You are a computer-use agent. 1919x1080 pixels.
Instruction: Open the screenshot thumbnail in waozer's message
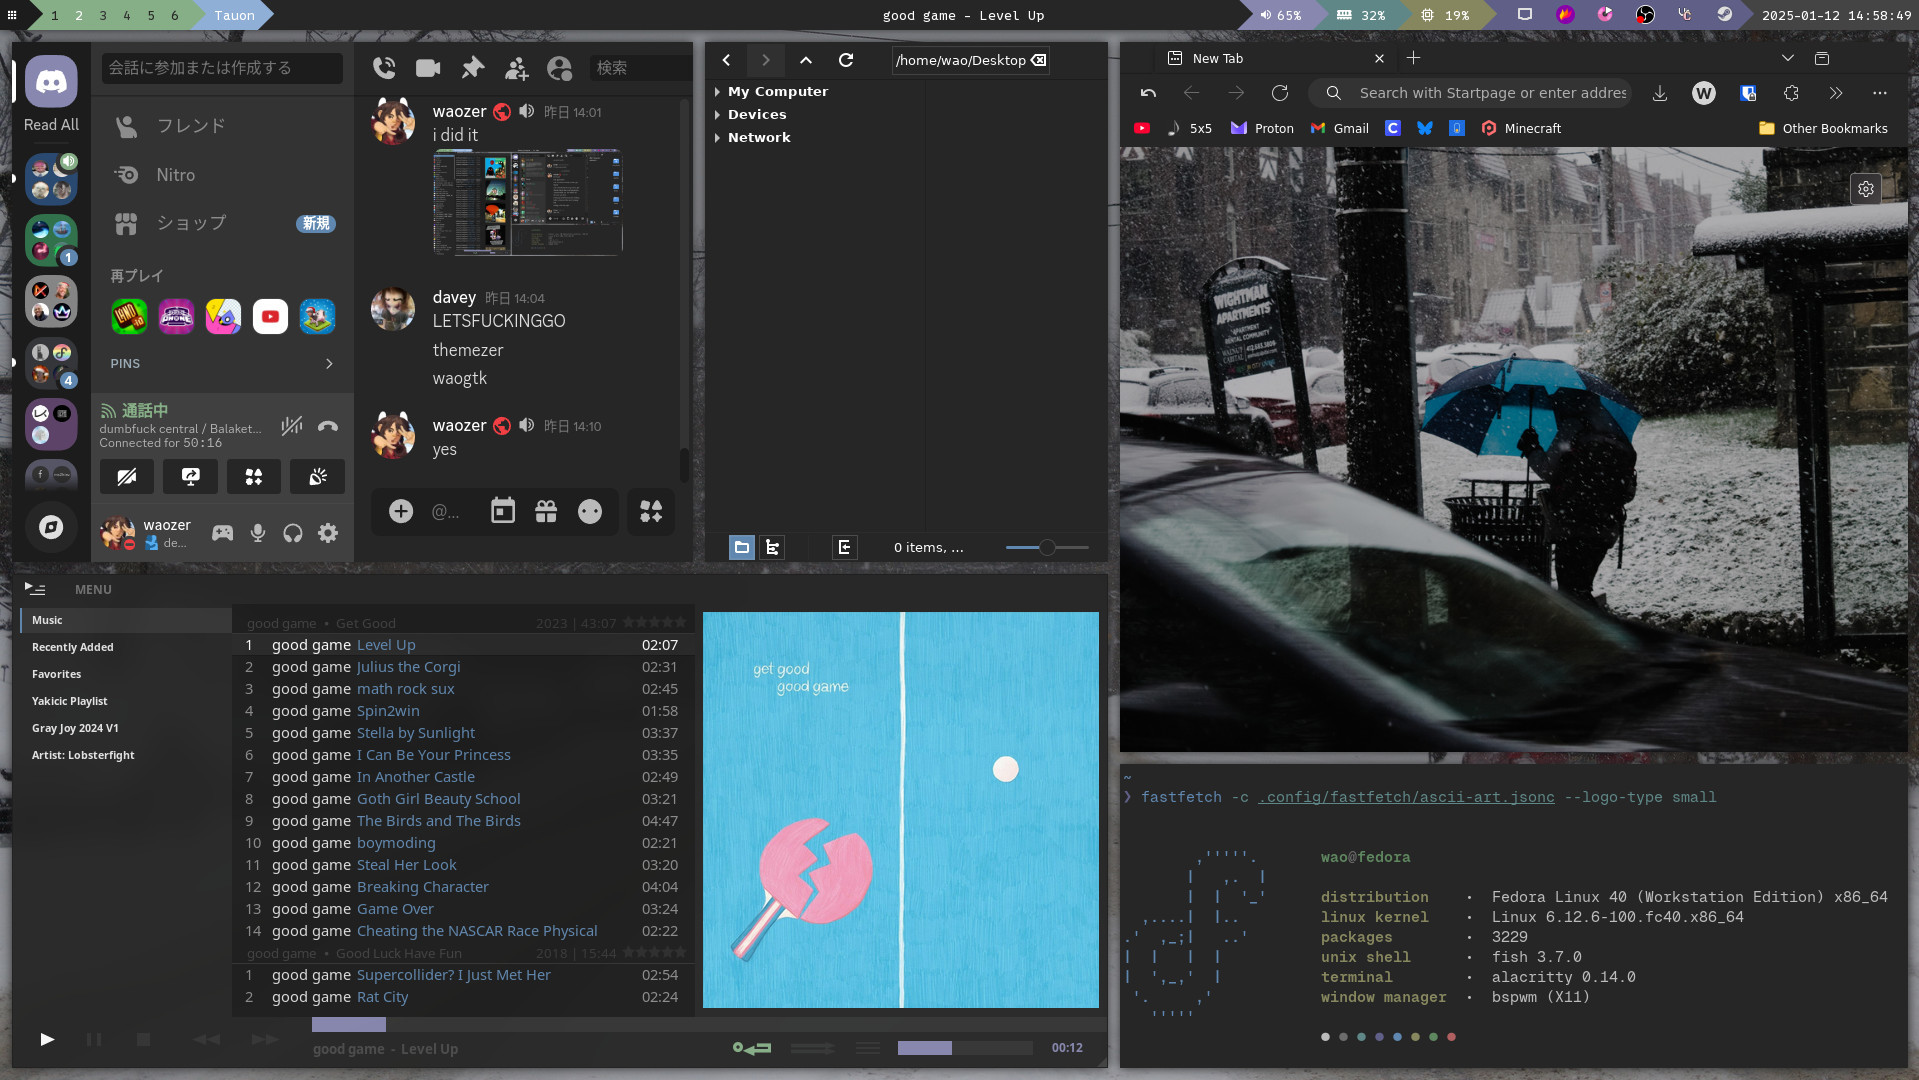point(528,202)
